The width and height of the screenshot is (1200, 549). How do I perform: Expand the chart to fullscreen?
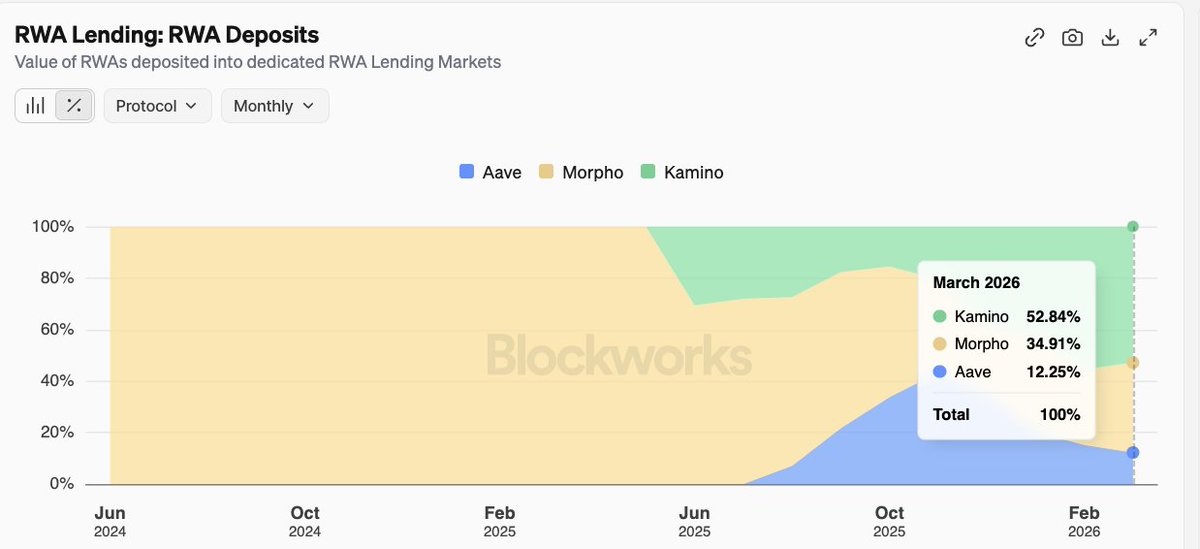1148,38
